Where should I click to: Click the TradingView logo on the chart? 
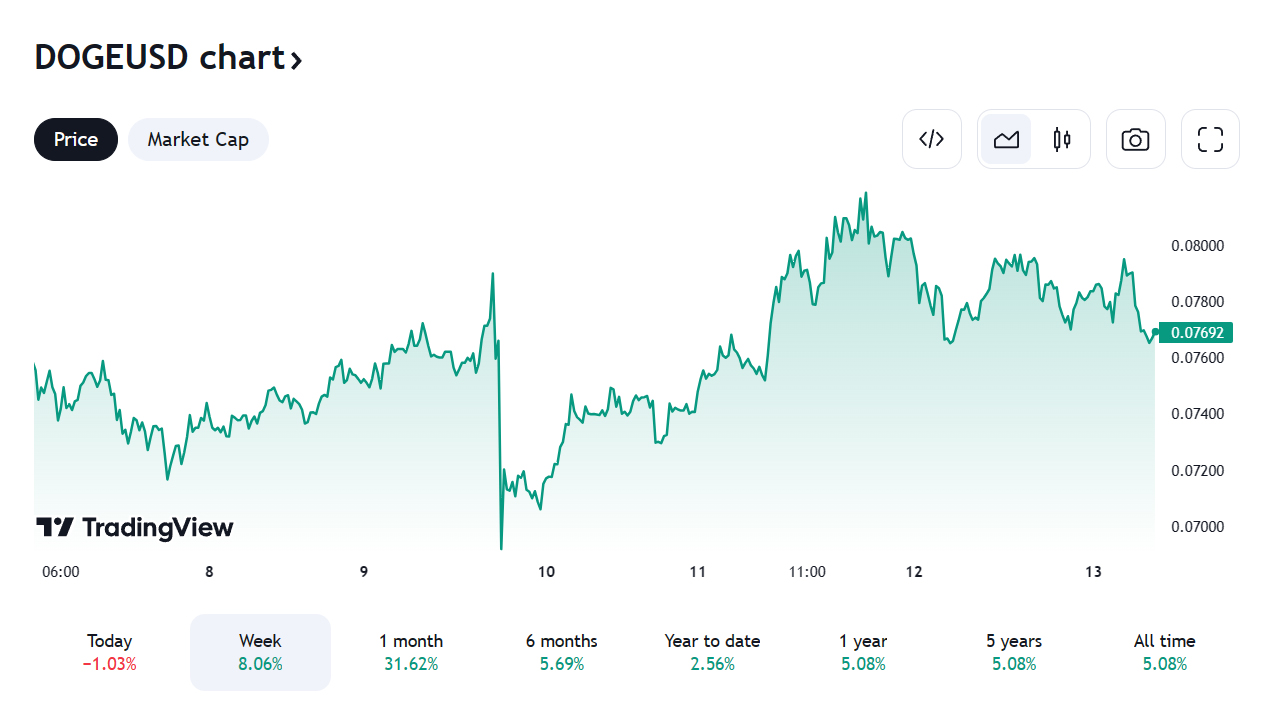pos(134,527)
